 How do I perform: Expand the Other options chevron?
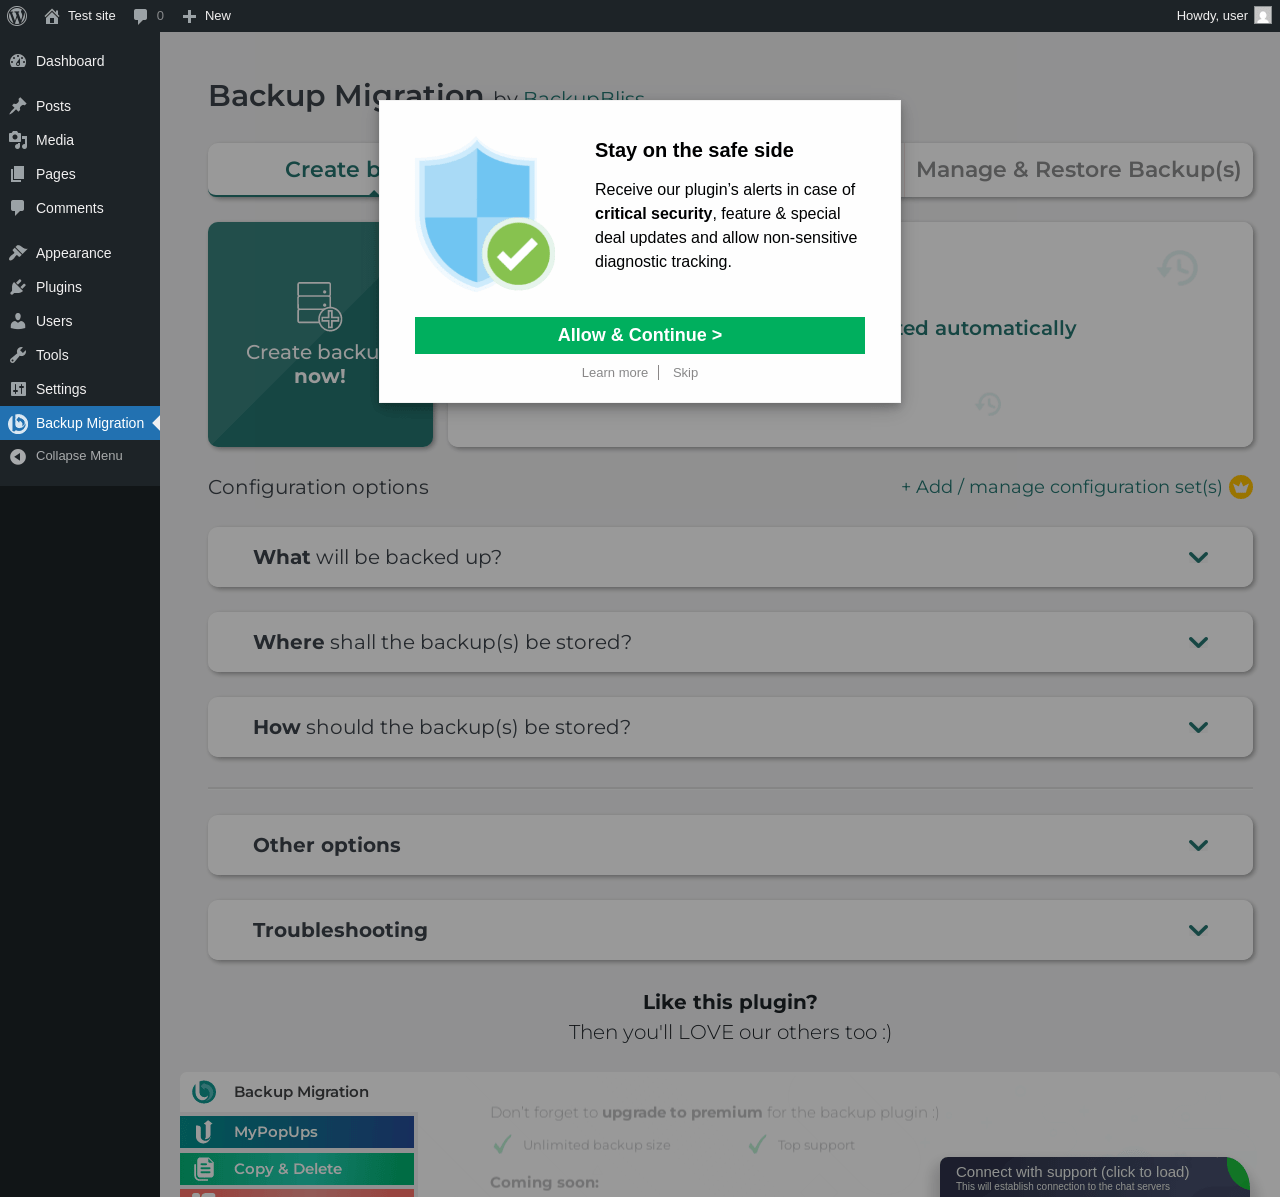1198,845
